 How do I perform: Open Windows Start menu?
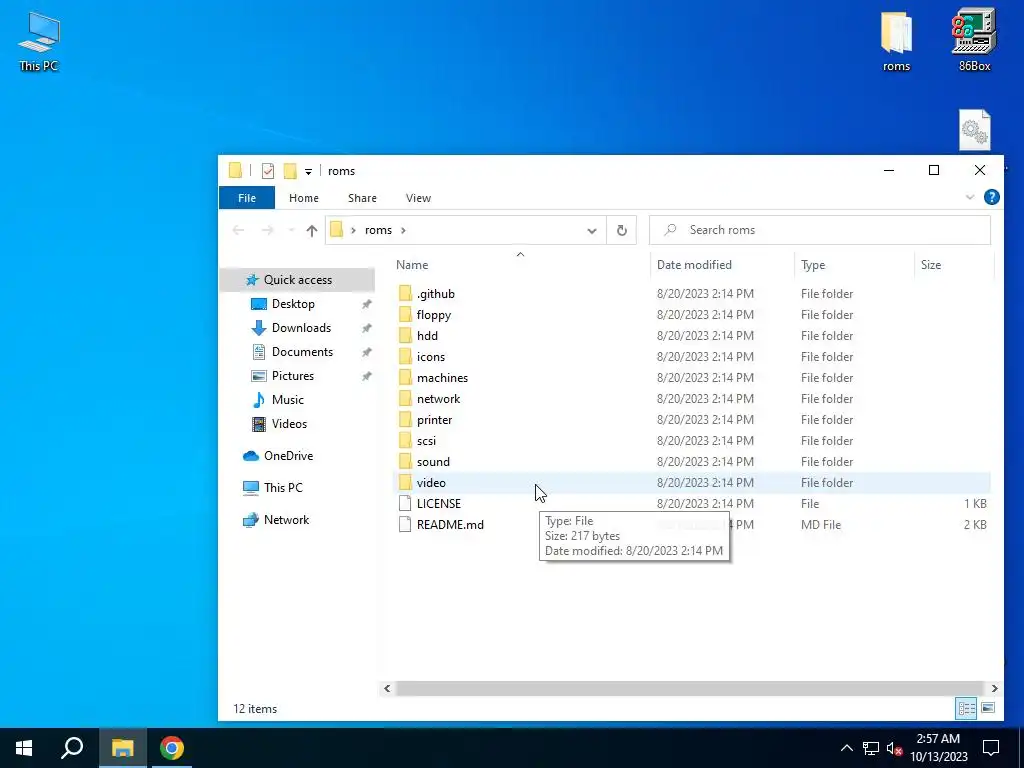(x=24, y=748)
